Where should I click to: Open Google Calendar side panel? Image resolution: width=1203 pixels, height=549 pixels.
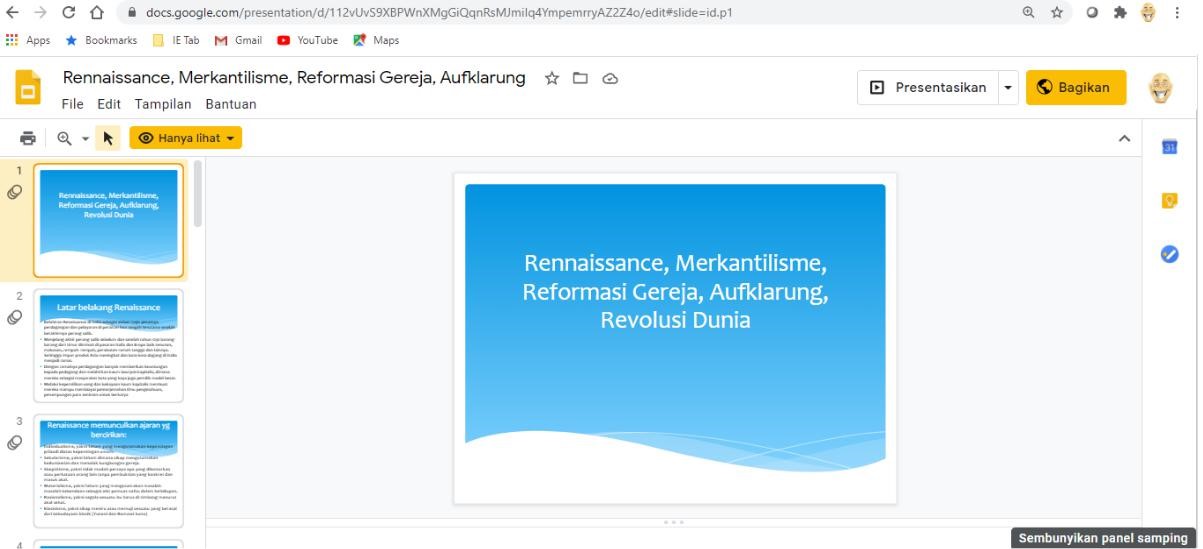pos(1169,147)
